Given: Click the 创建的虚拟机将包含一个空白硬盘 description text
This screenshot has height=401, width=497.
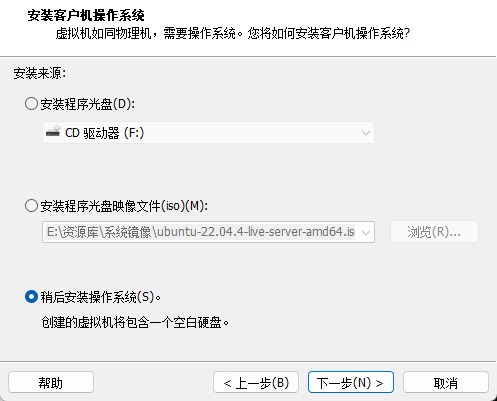Looking at the screenshot, I should coord(135,322).
